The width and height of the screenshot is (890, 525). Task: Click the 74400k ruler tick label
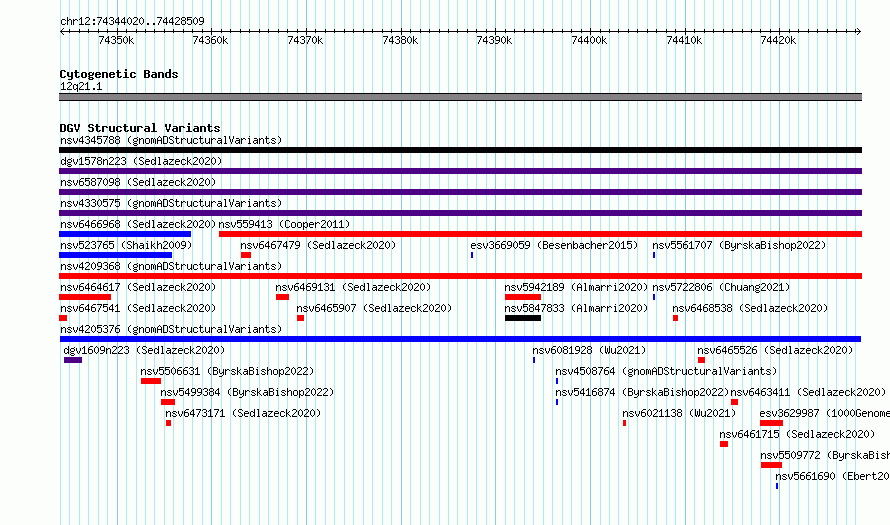(x=589, y=40)
